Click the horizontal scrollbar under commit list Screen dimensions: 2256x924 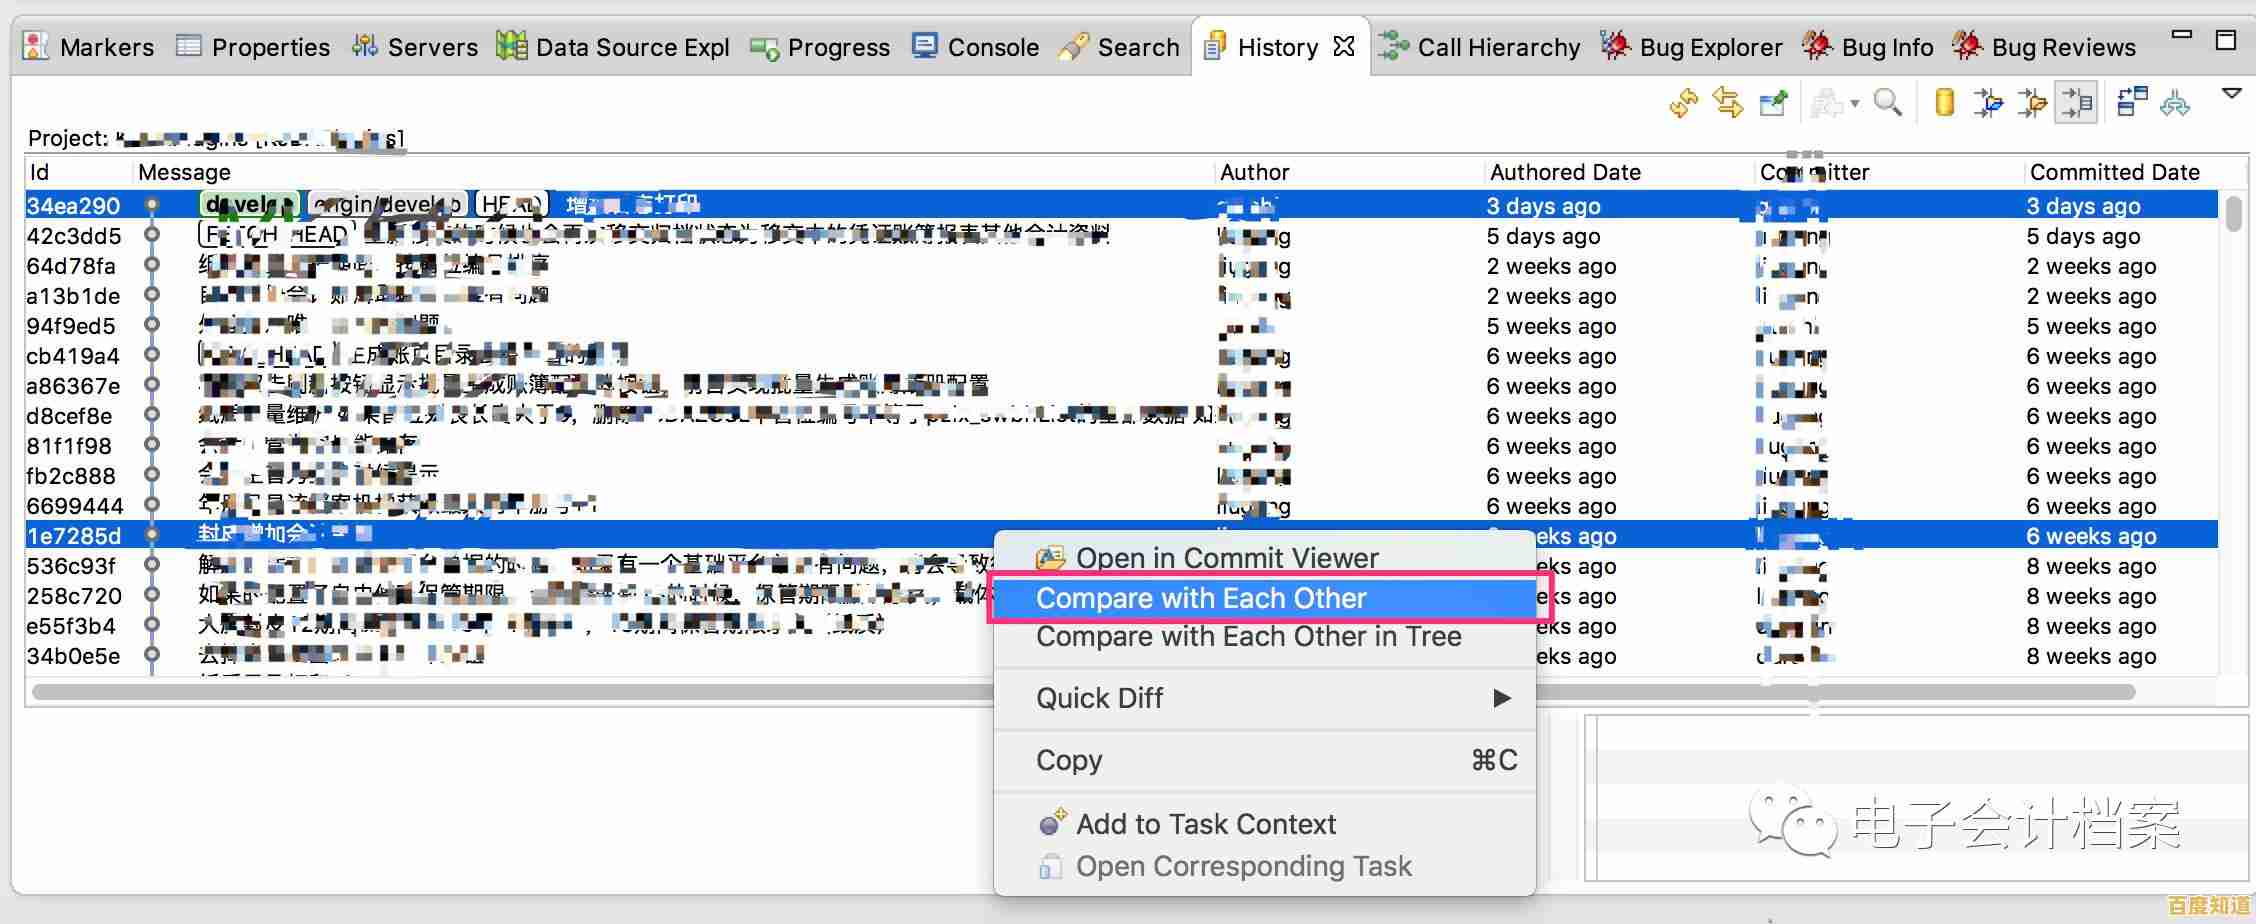500,692
